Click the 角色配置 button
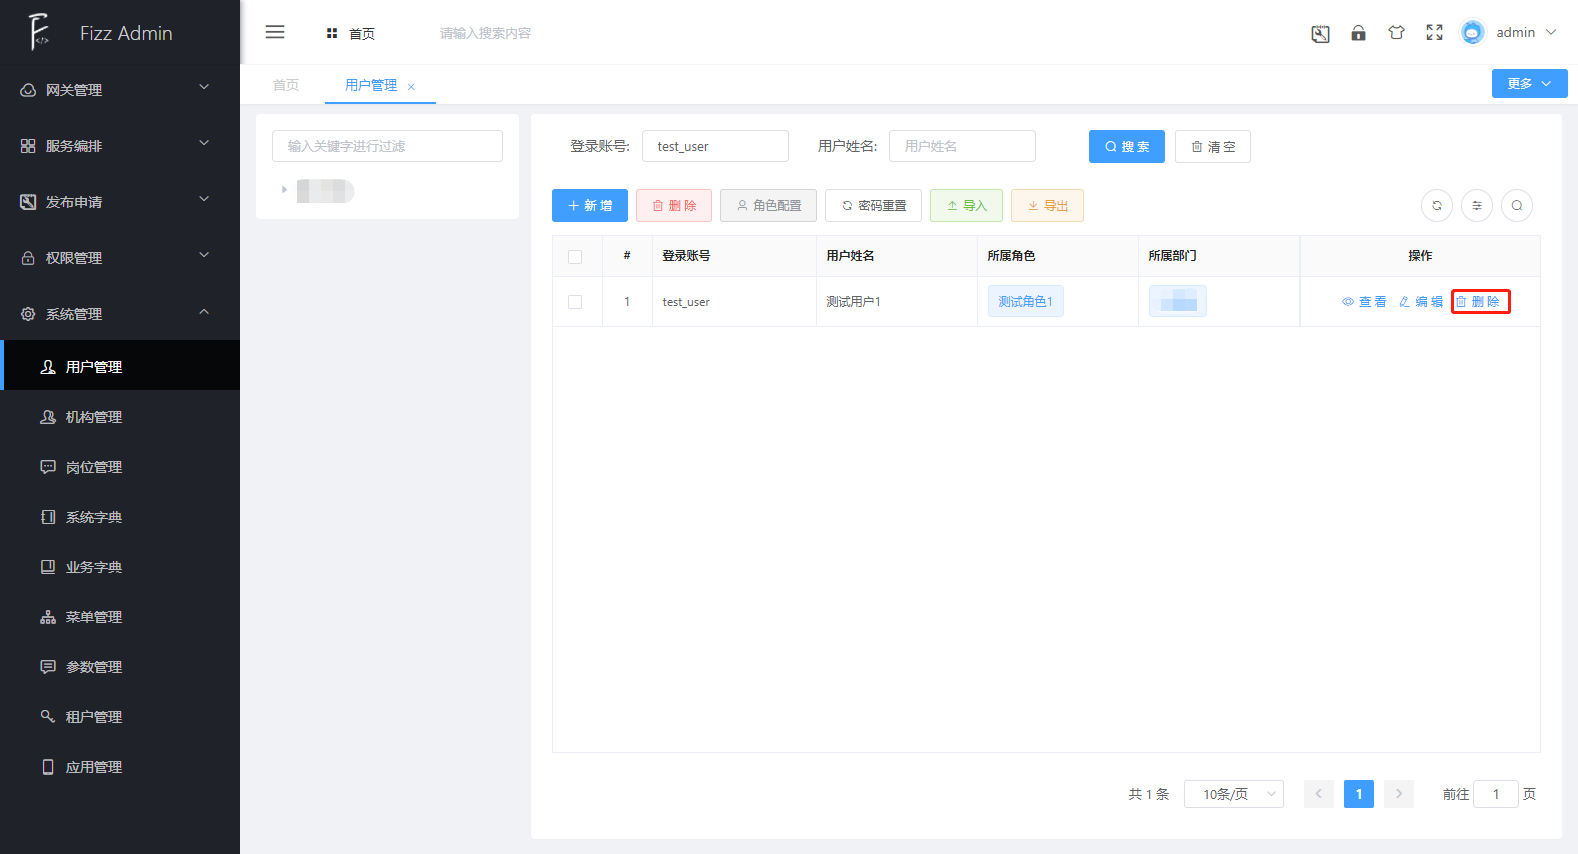This screenshot has width=1578, height=854. [768, 205]
